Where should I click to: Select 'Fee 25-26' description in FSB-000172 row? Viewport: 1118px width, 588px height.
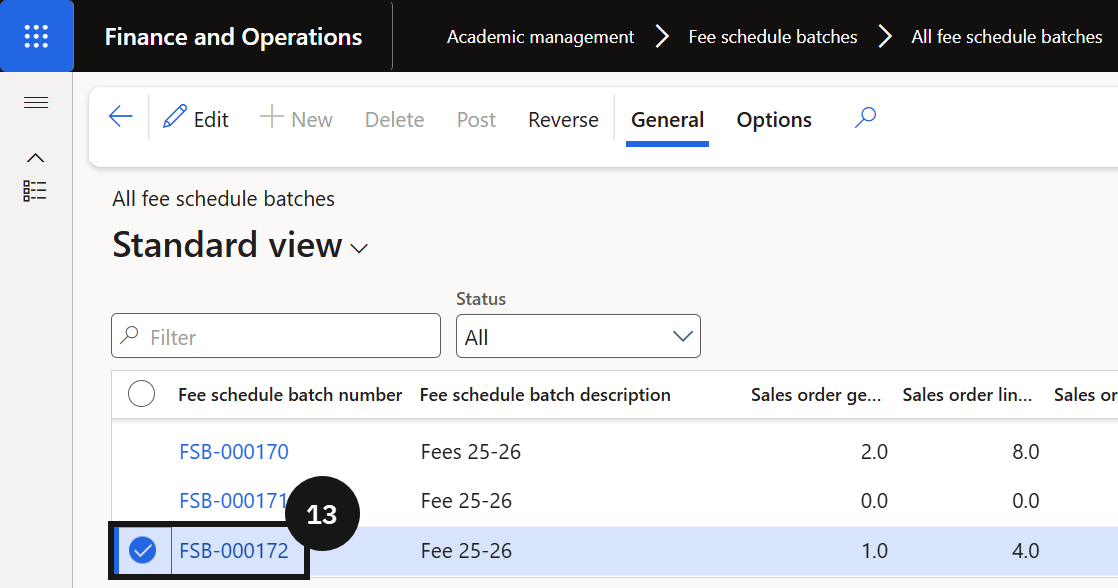click(466, 551)
